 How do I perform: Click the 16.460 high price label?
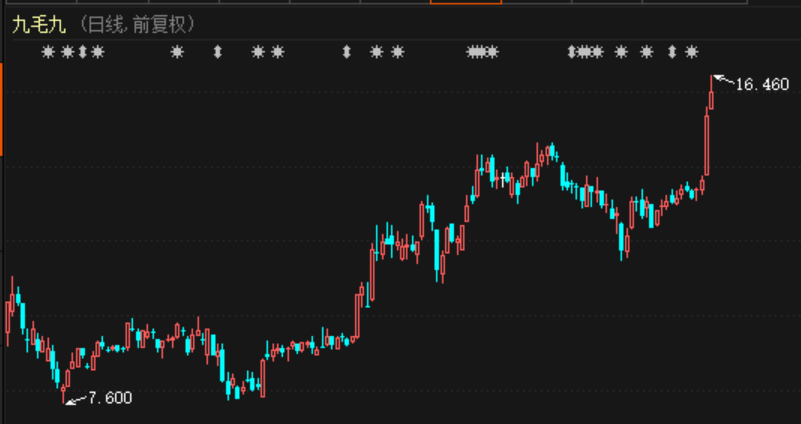pyautogui.click(x=762, y=85)
